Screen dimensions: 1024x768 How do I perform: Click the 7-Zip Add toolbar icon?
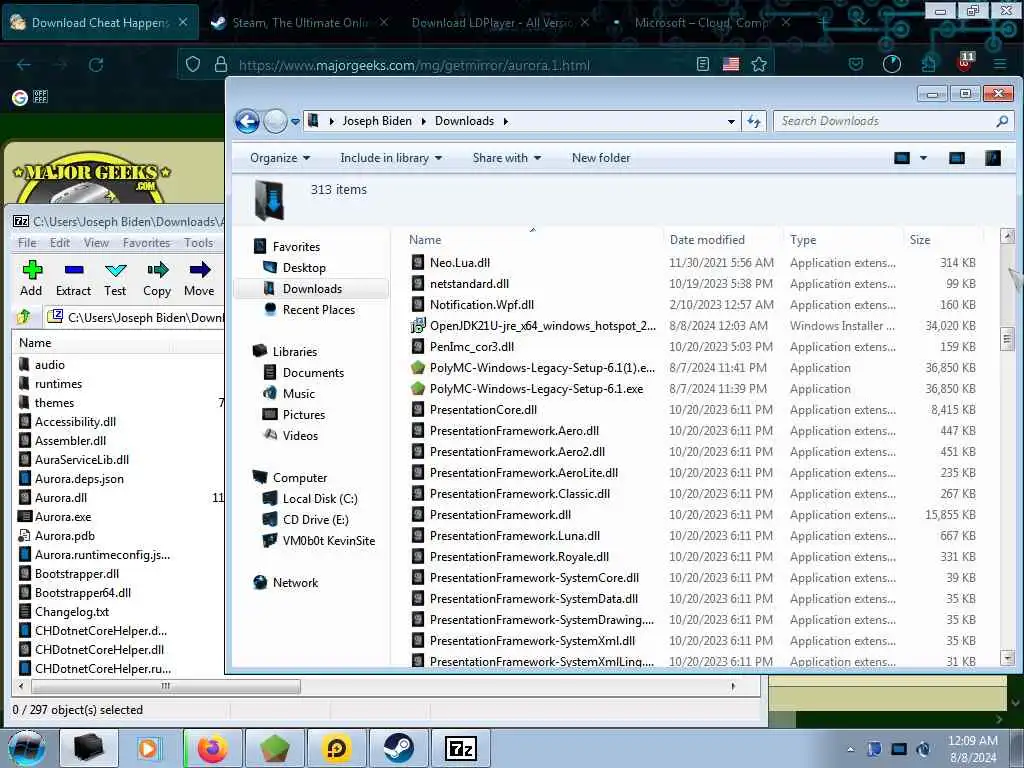coord(31,278)
